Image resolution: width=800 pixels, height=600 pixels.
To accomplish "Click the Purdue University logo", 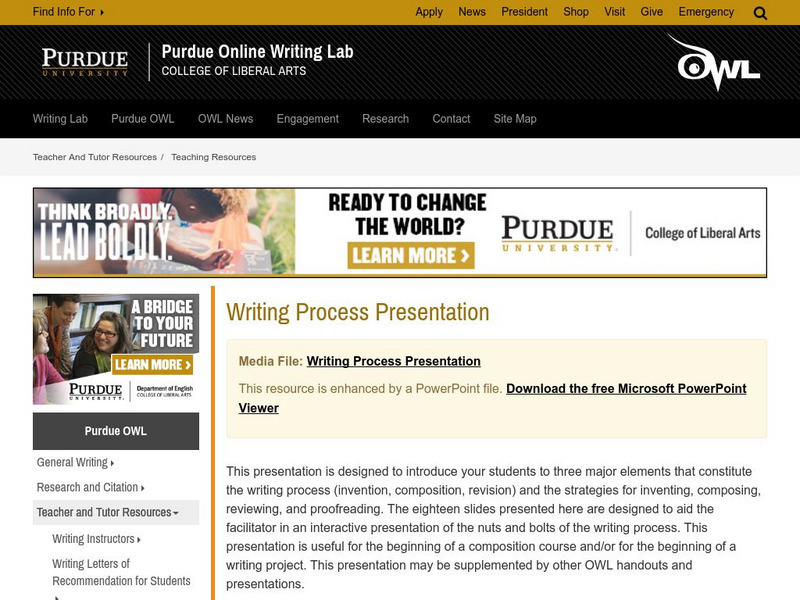I will 85,62.
